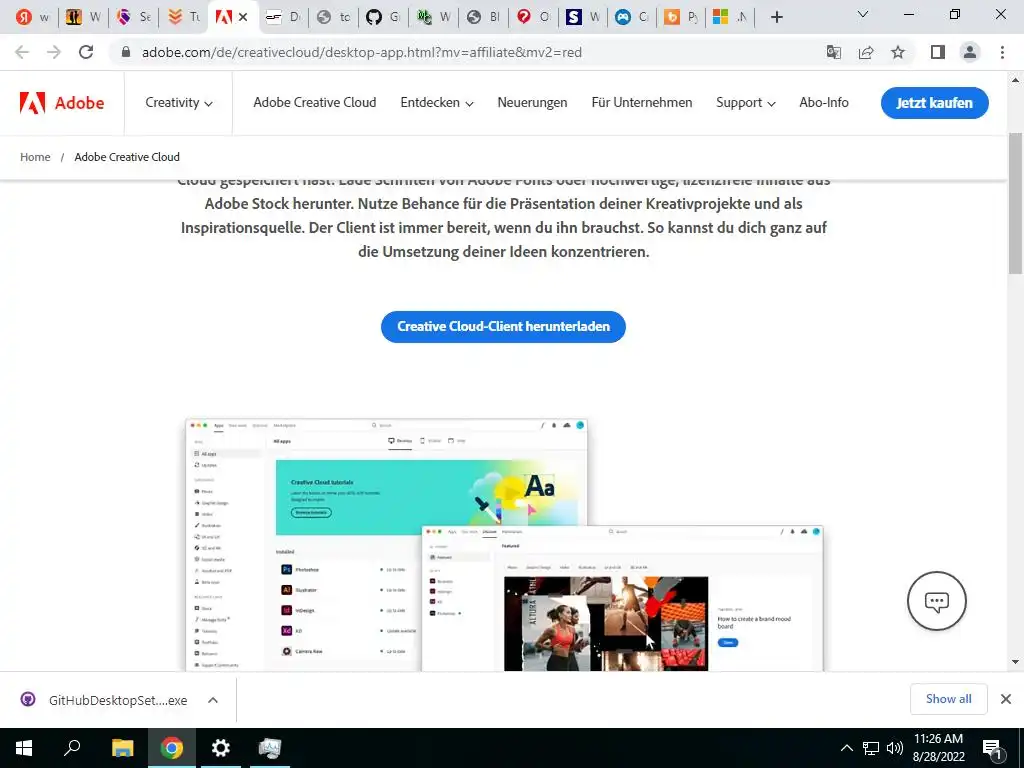Click the scrollbar down arrow
1024x768 pixels.
(1016, 662)
